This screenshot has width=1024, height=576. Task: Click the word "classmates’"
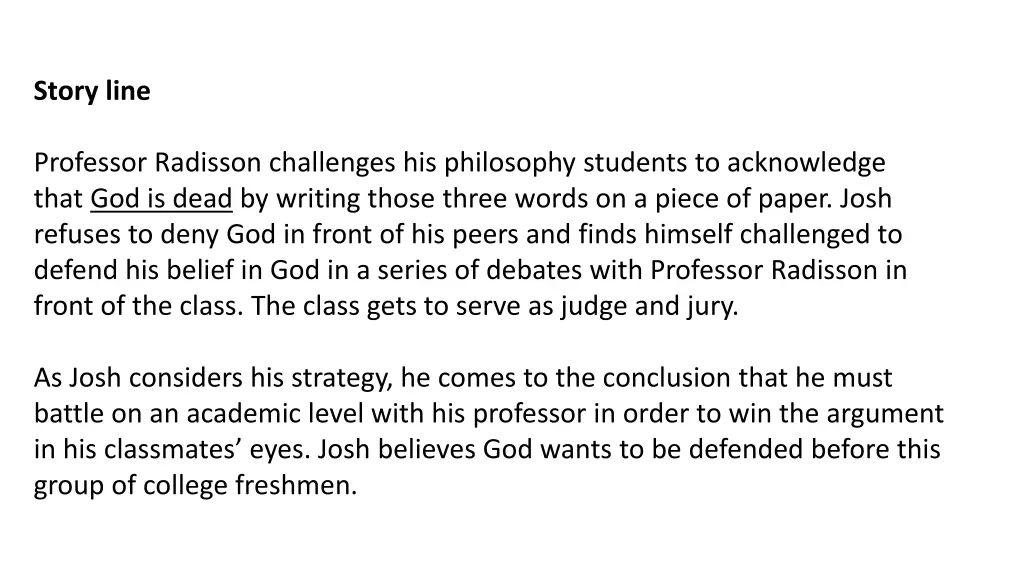click(x=158, y=450)
